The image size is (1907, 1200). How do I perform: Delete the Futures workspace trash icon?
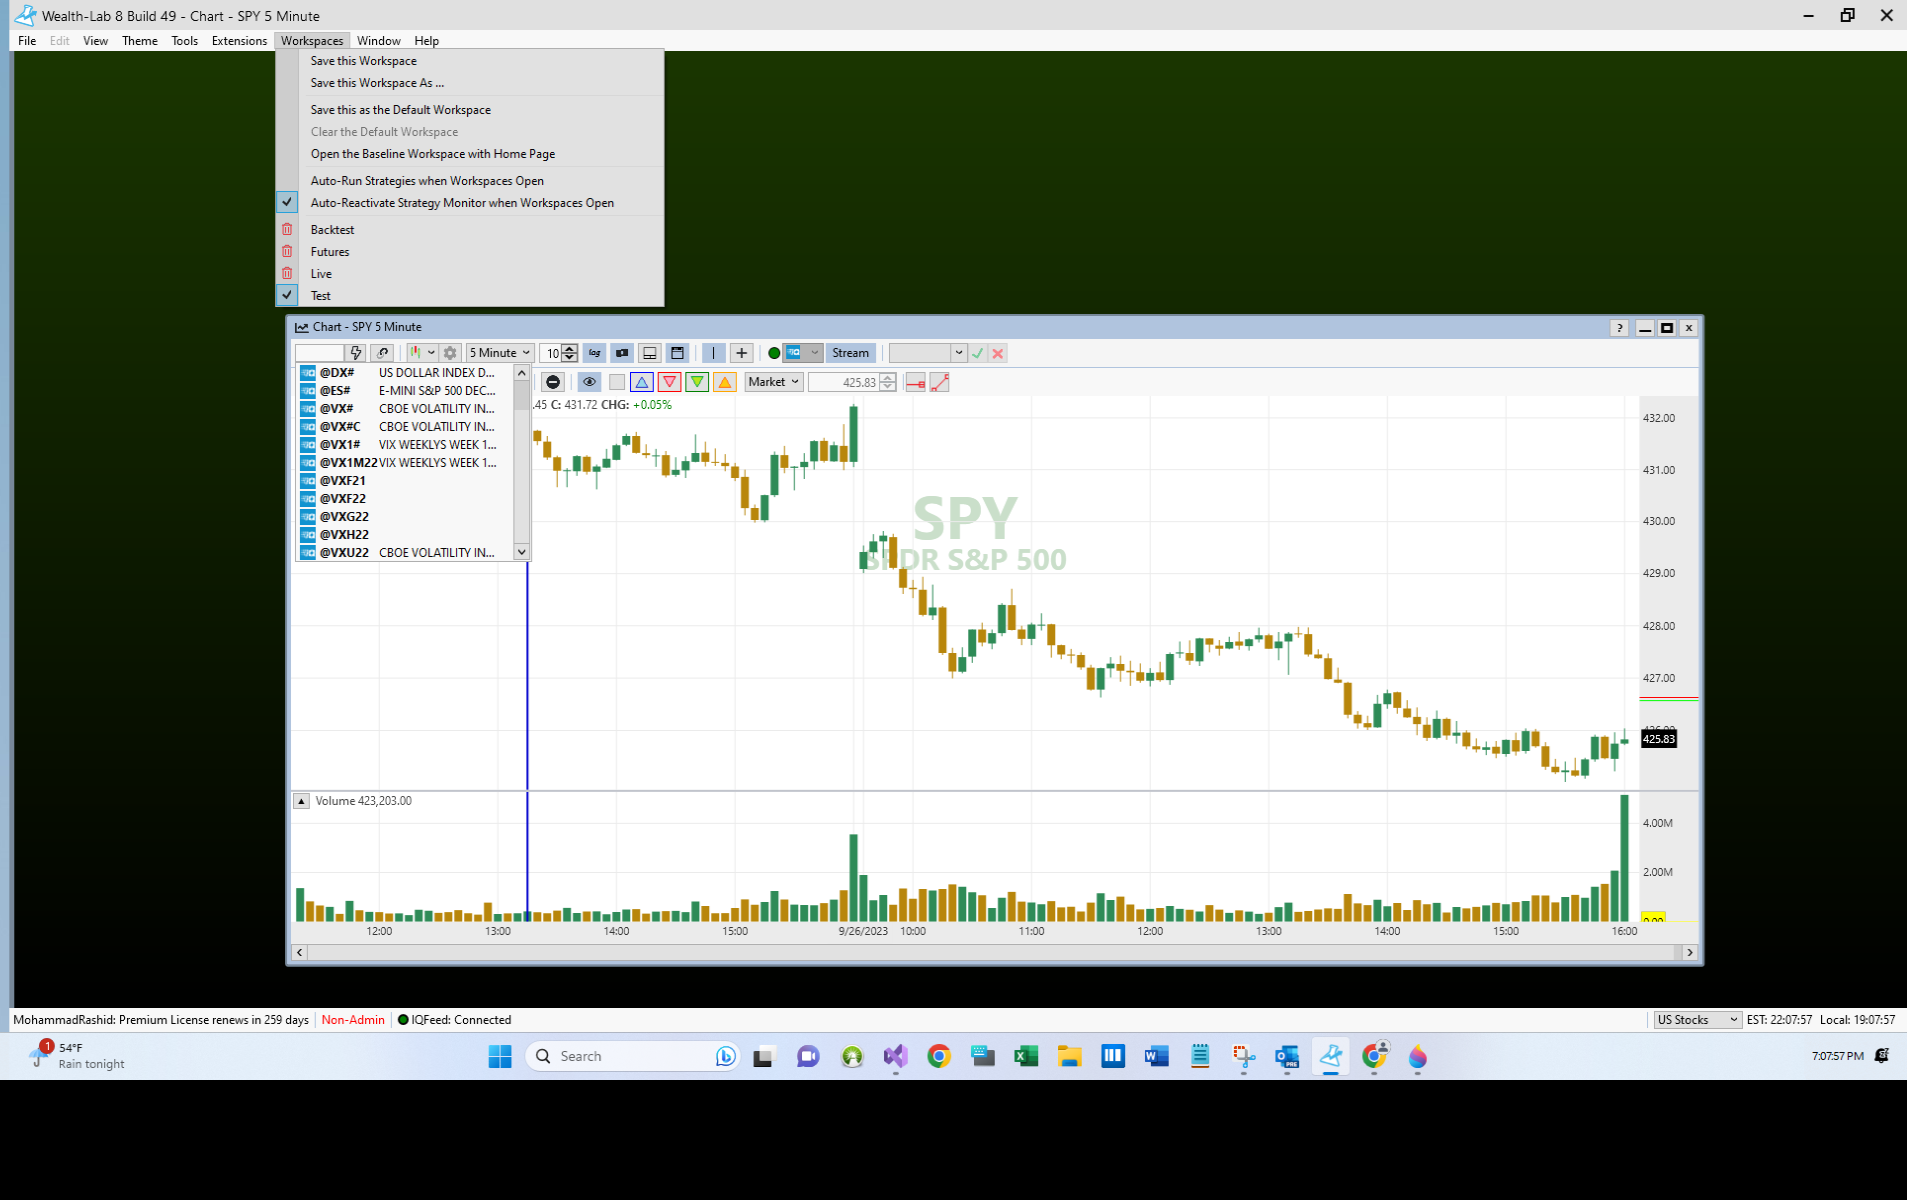click(287, 252)
